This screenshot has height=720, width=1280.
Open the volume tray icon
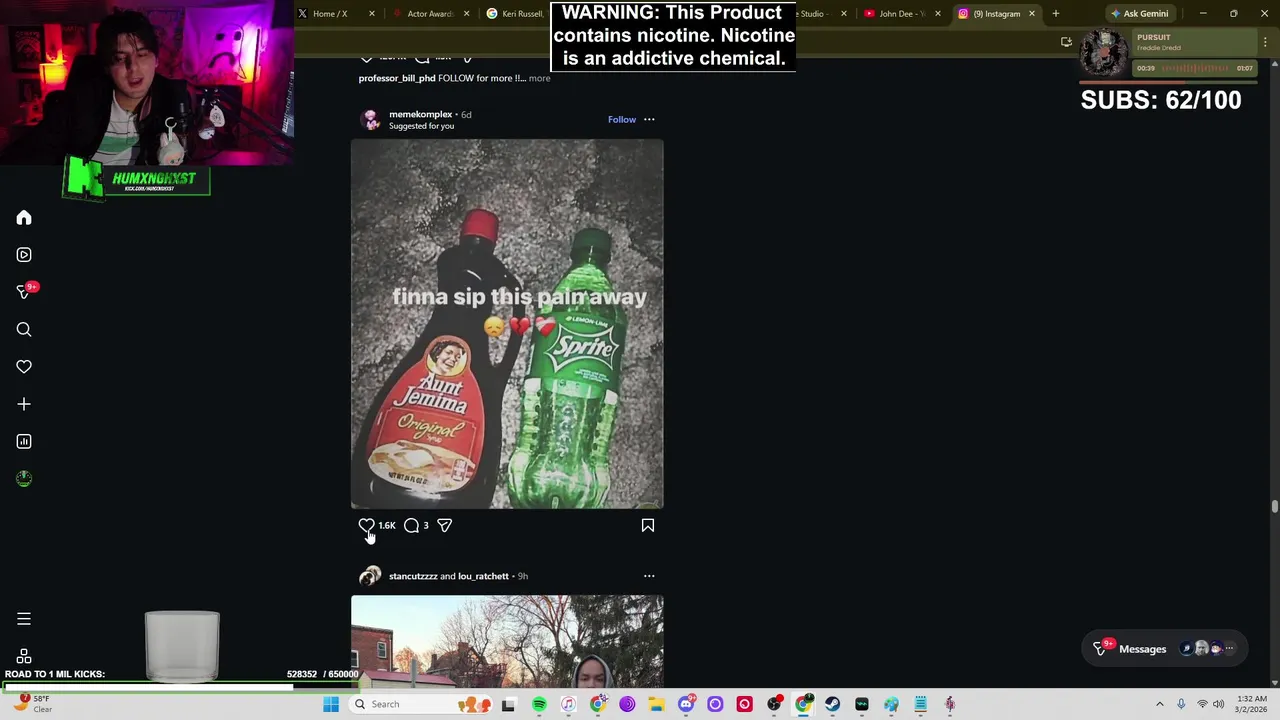[1218, 704]
